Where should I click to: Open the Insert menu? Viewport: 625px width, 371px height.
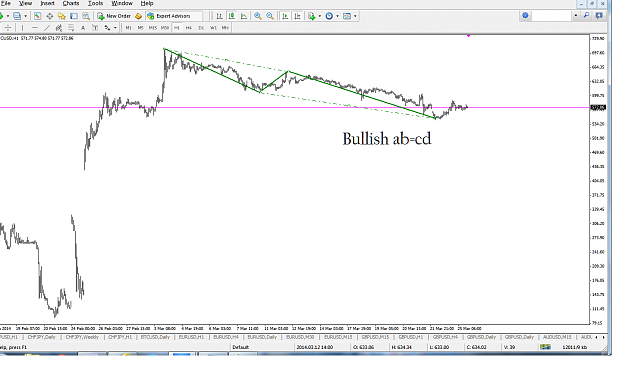pos(47,3)
